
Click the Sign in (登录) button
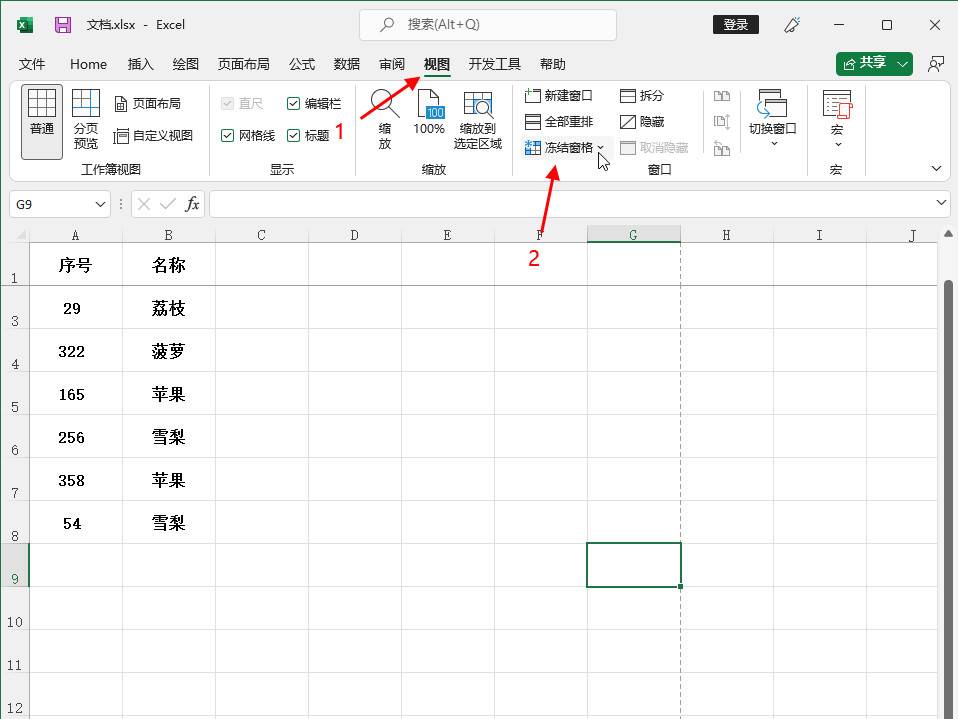point(736,25)
